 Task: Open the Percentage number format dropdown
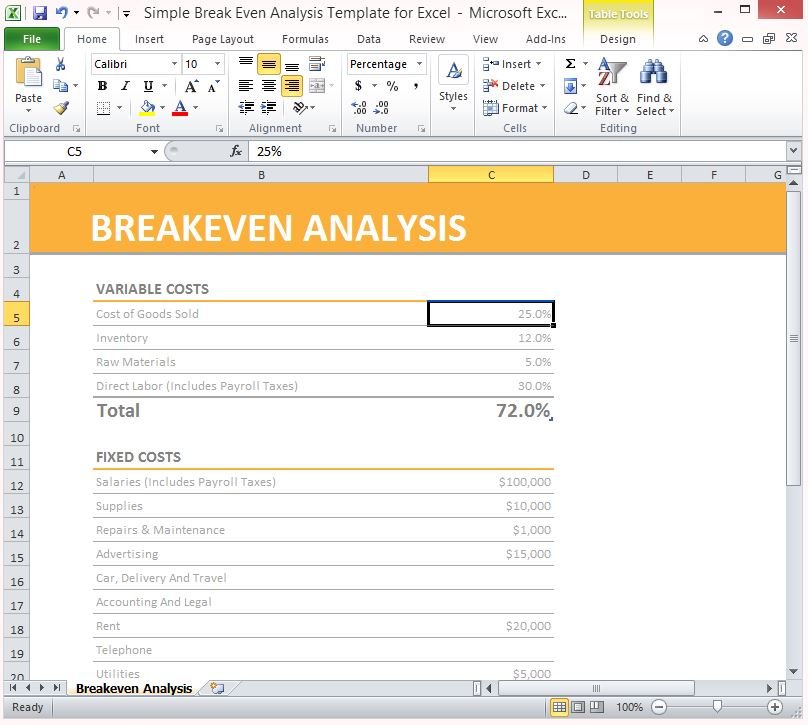click(419, 64)
